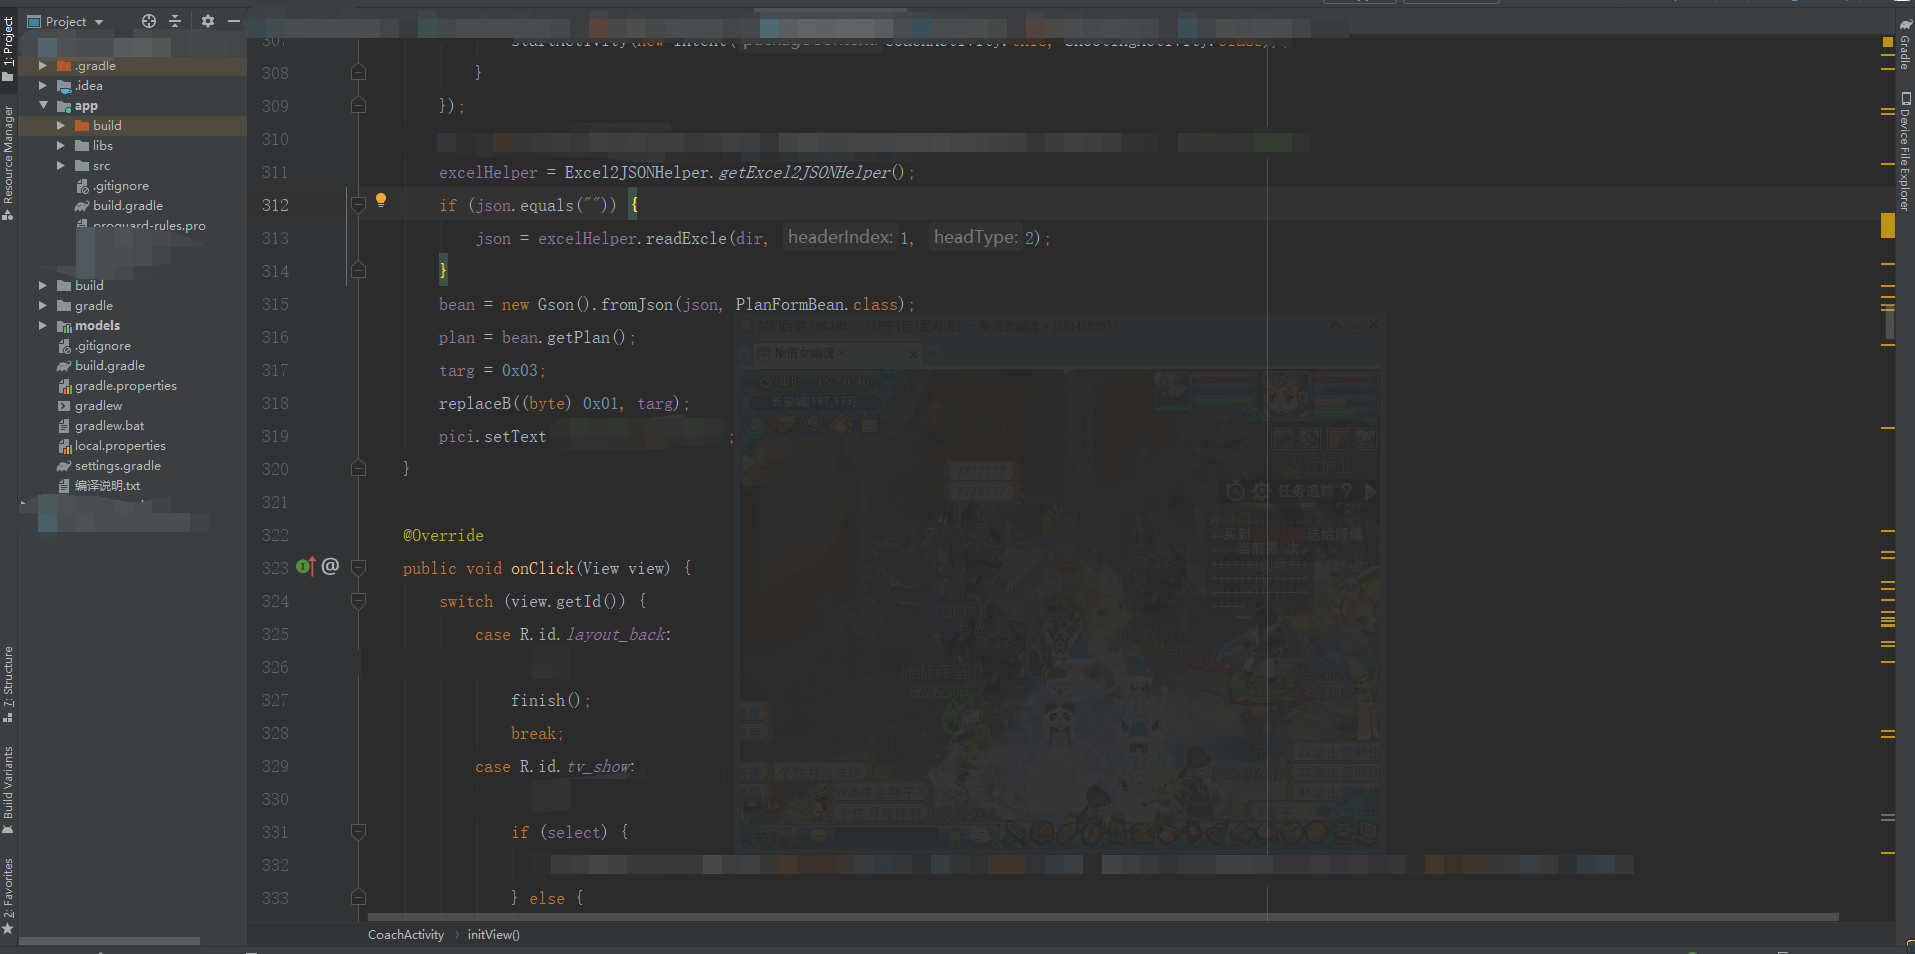The image size is (1915, 954).
Task: Toggle code fold for the switch on line 324
Action: pyautogui.click(x=358, y=601)
